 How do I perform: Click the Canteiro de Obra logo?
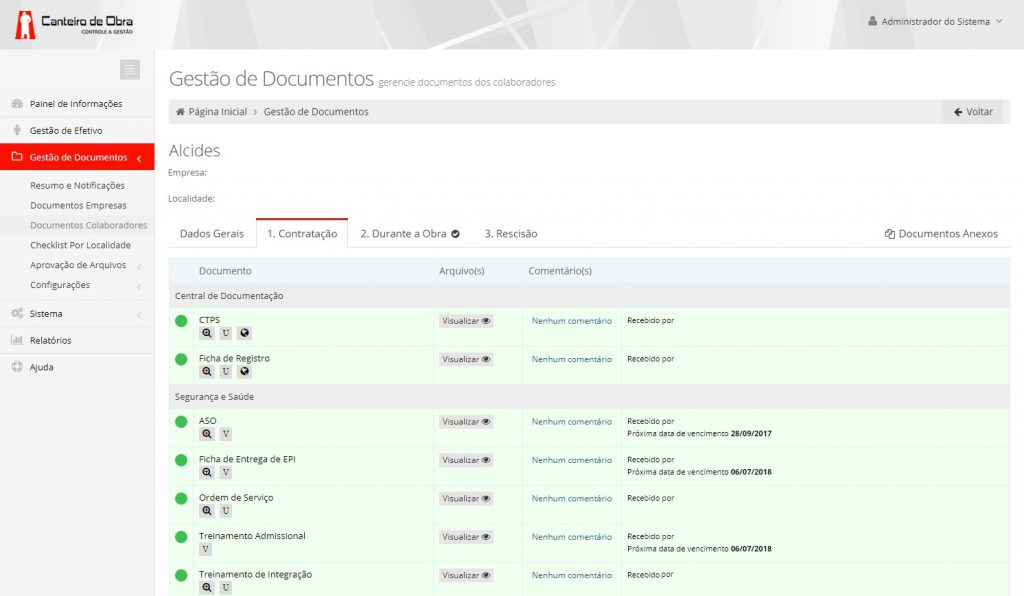coord(74,24)
